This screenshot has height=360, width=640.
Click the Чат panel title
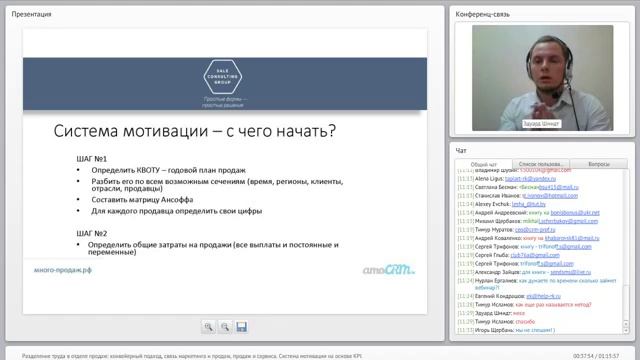coord(461,151)
